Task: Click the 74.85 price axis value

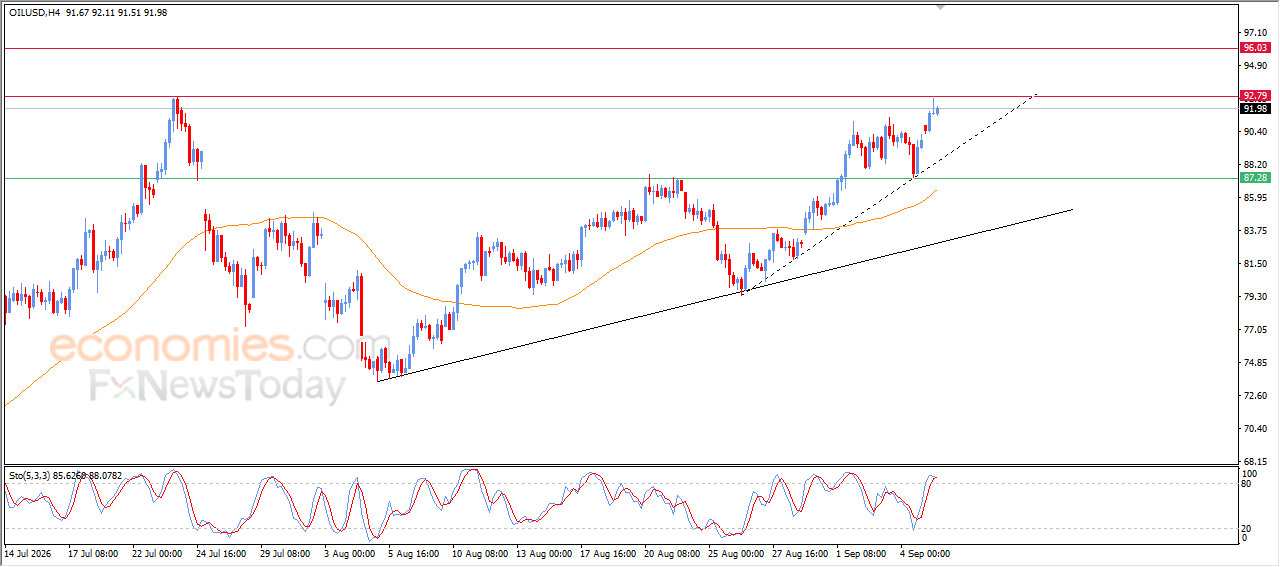Action: tap(1255, 363)
